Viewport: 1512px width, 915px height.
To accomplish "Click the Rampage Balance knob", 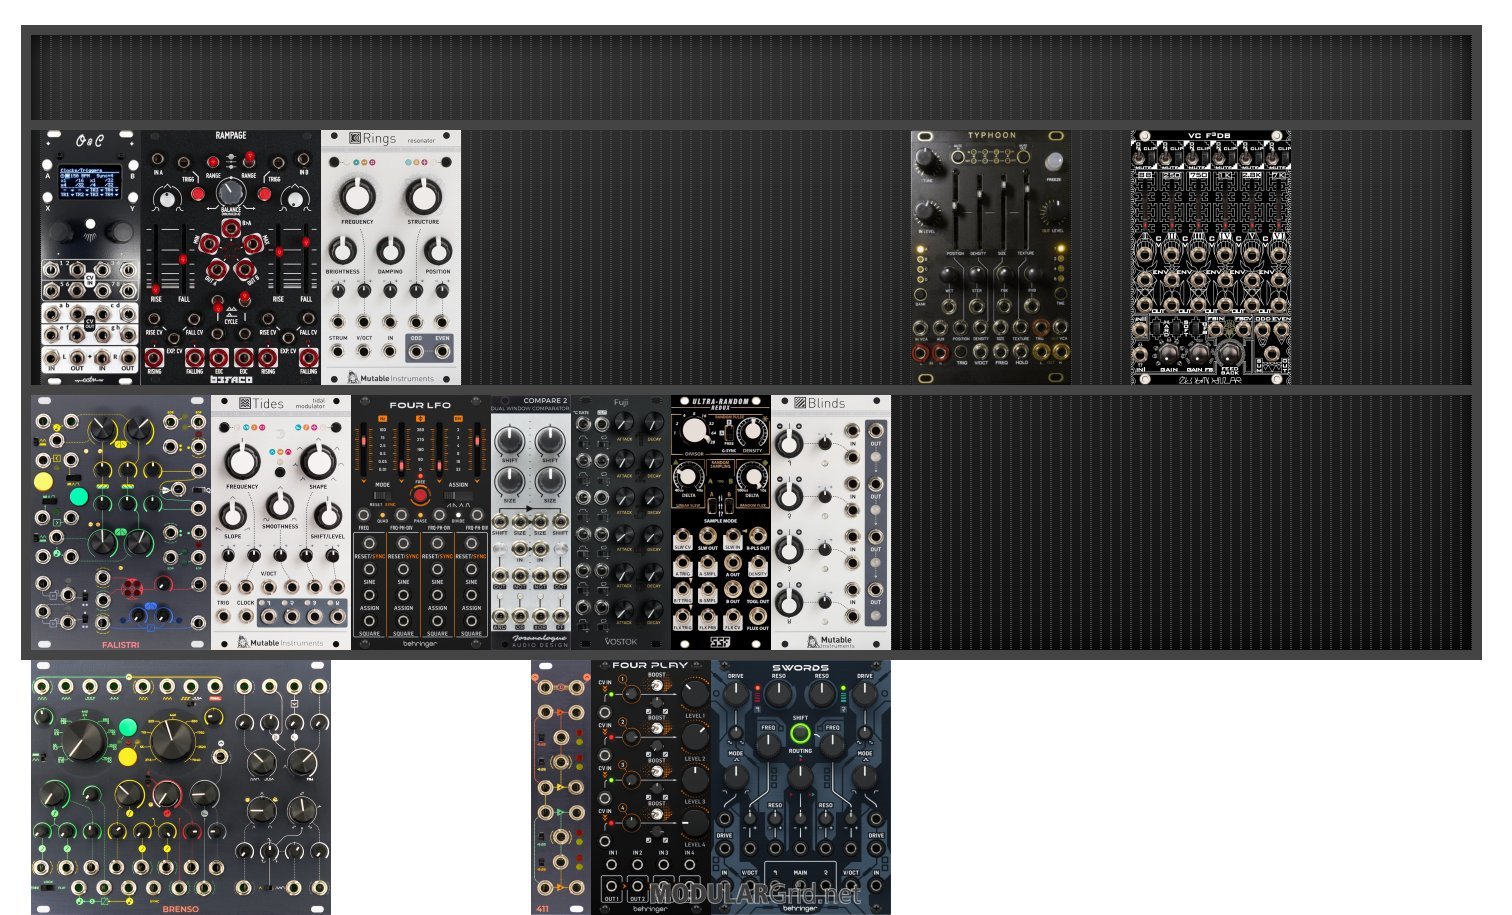I will (231, 193).
